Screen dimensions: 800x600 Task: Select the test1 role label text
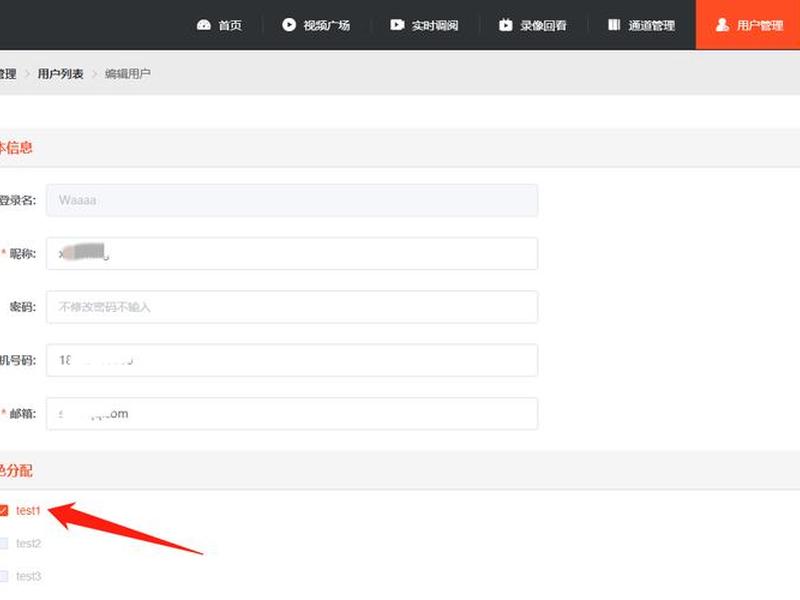tap(28, 510)
